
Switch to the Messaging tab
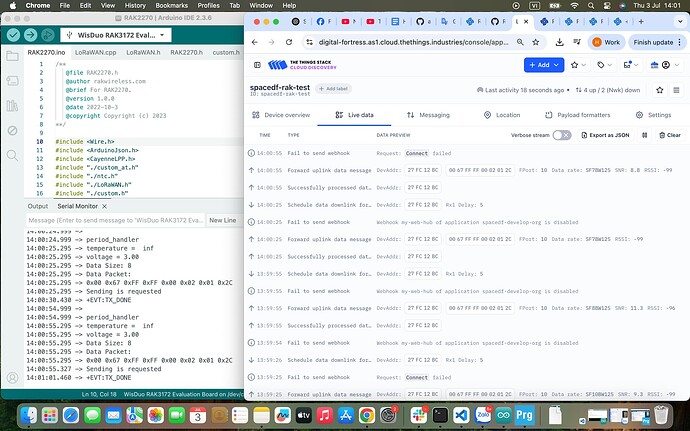point(427,115)
